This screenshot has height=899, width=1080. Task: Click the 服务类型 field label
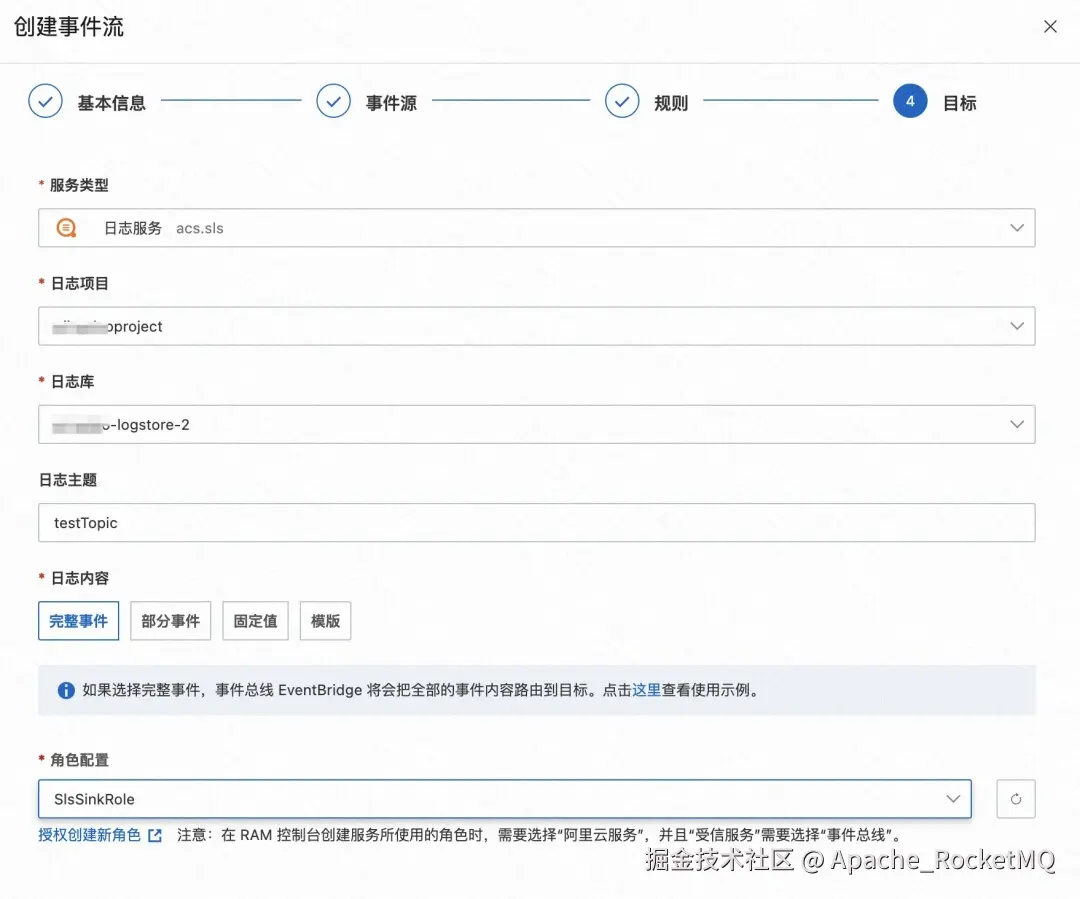[79, 185]
